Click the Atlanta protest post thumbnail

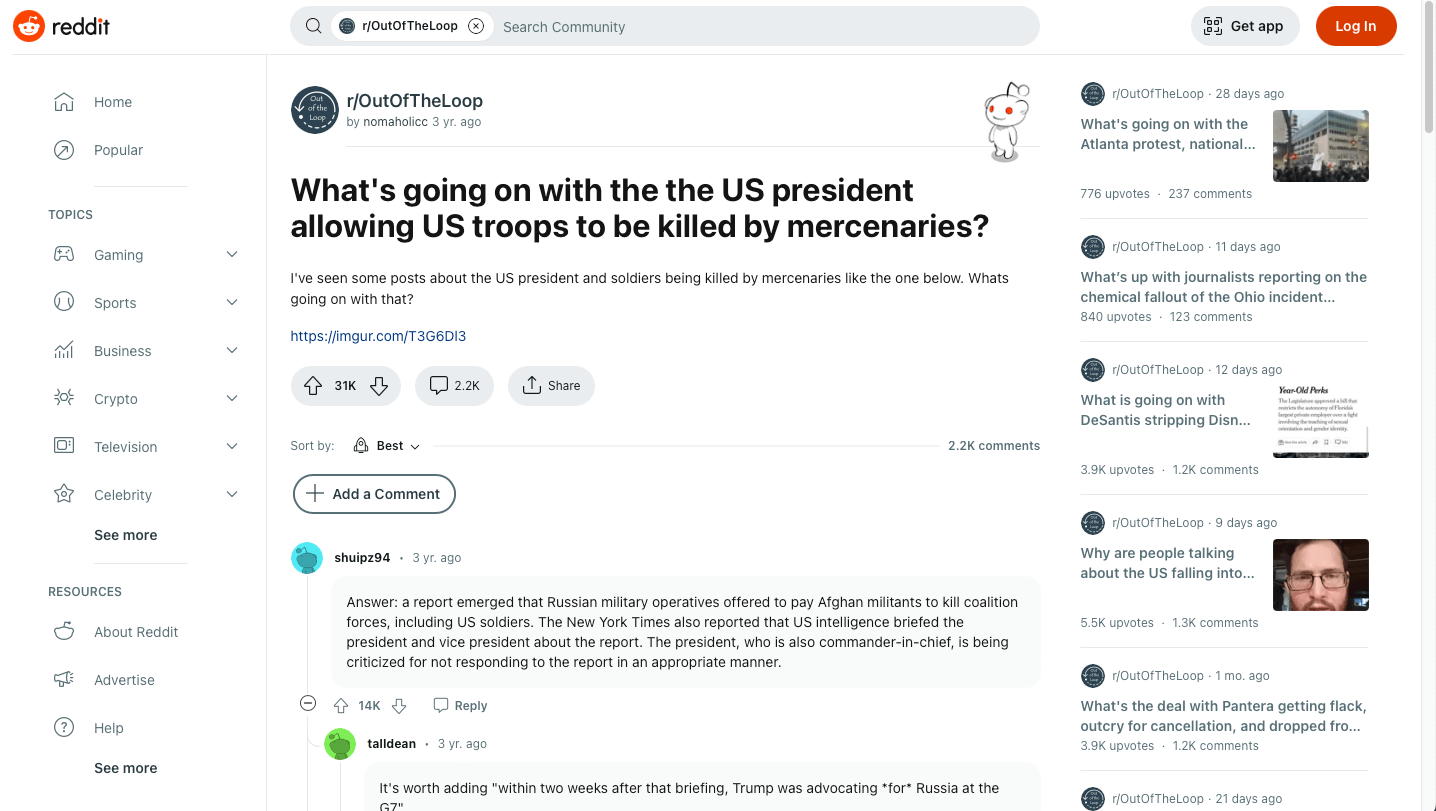[1320, 145]
